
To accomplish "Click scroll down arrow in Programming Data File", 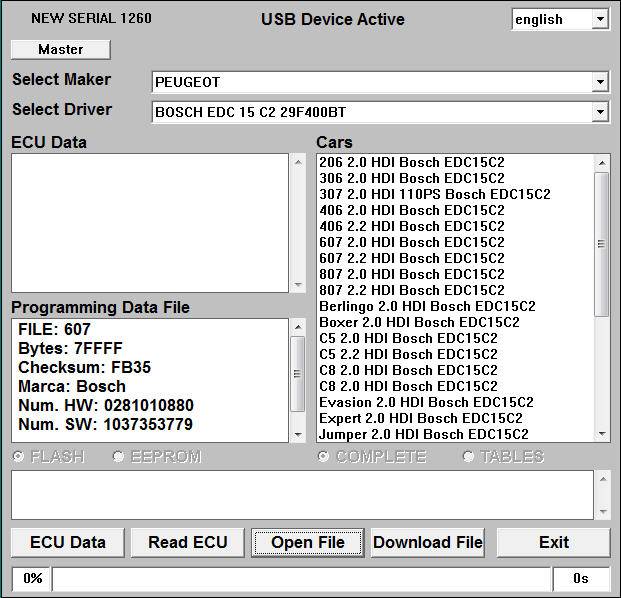I will click(297, 434).
